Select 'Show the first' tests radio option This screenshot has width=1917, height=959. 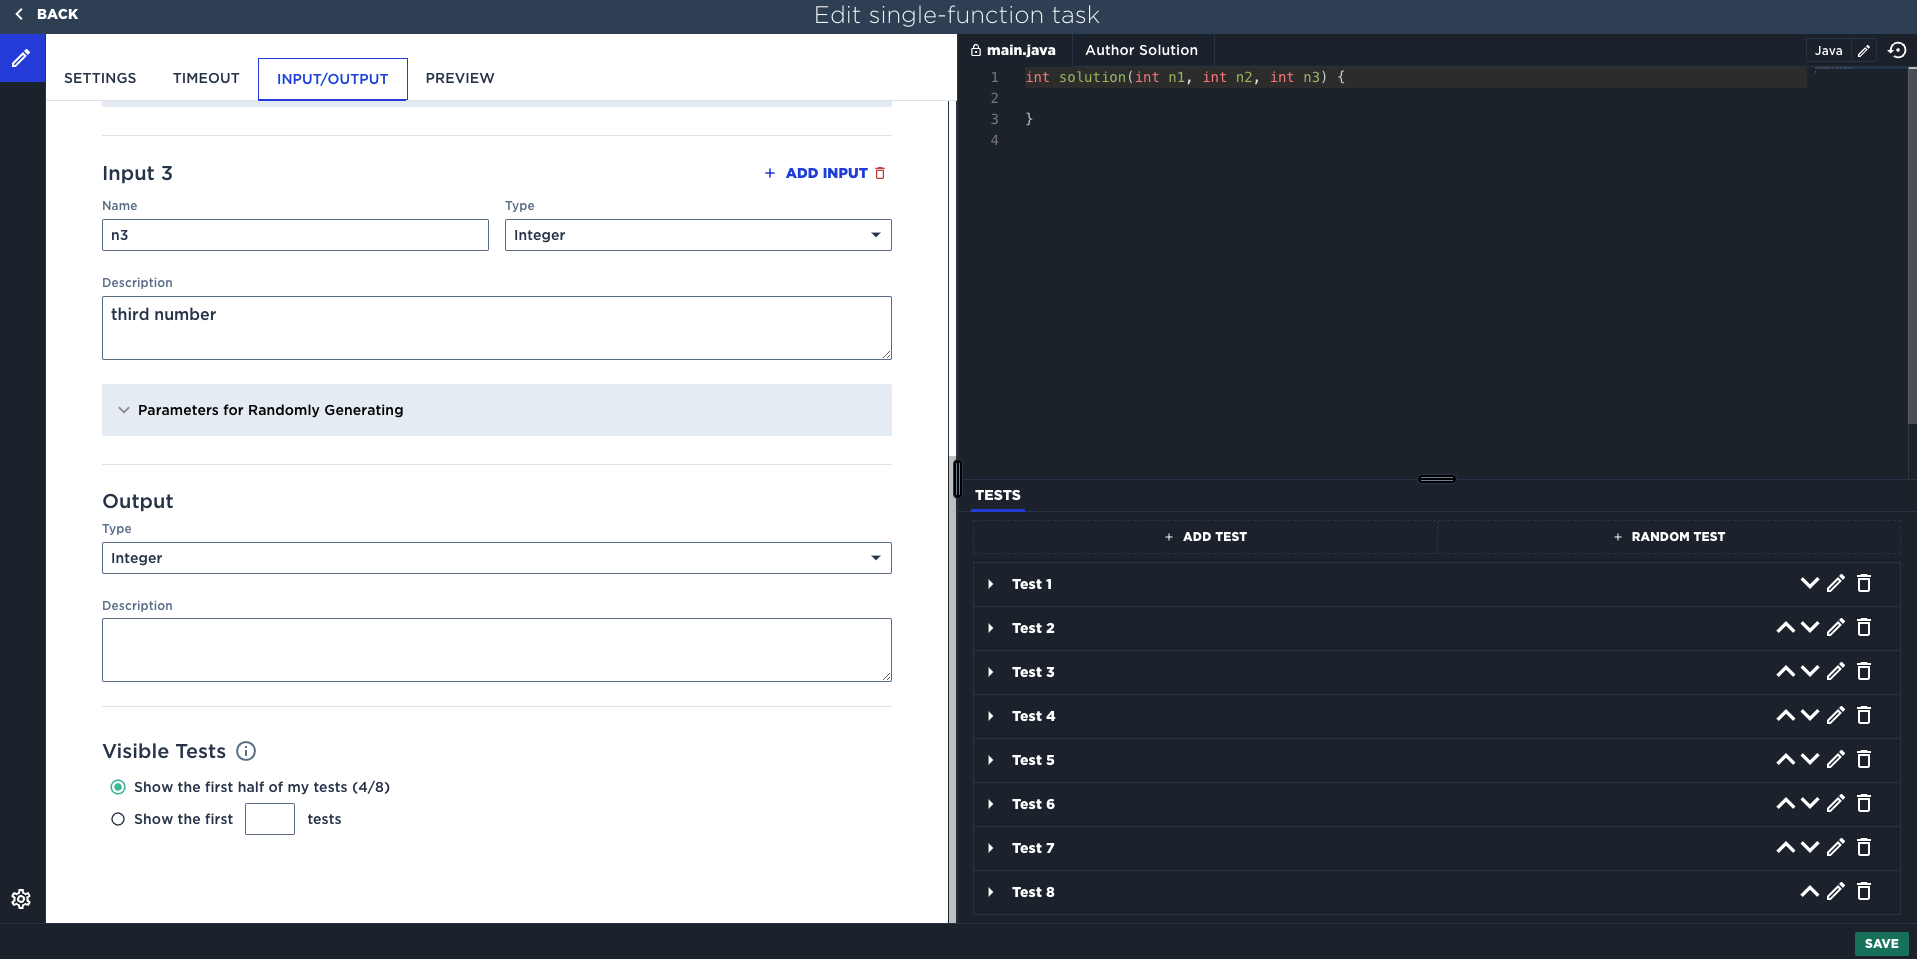[118, 819]
